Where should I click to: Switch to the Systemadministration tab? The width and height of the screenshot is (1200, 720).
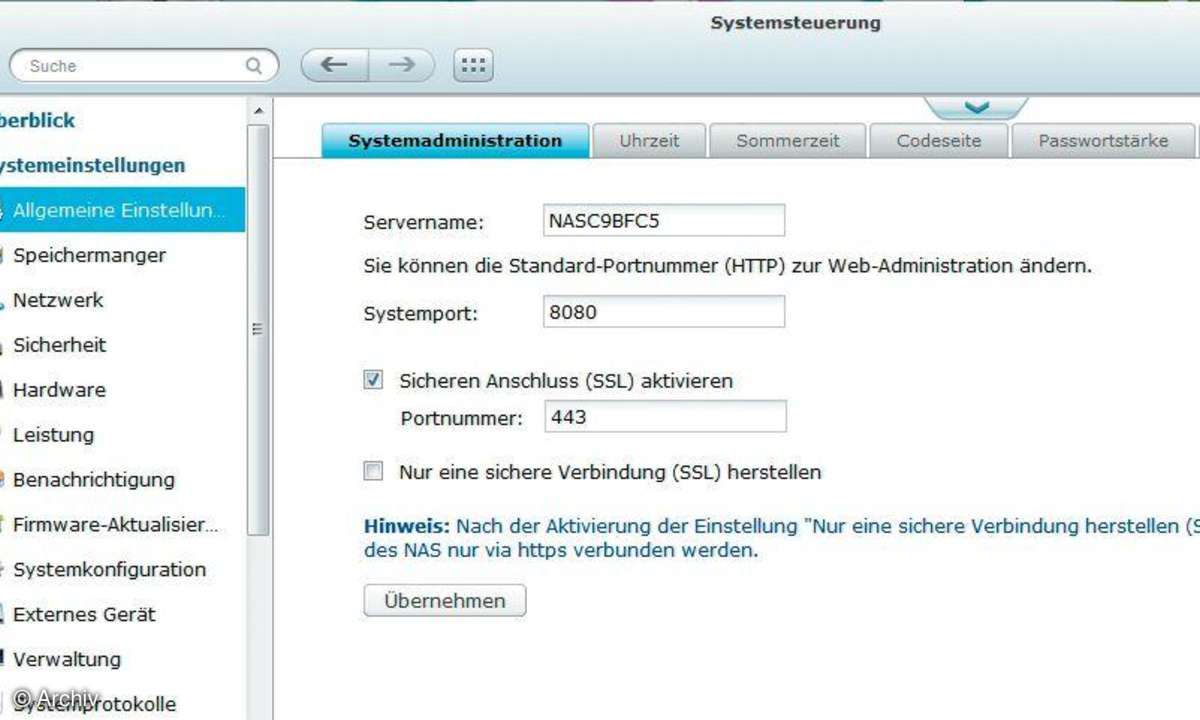pos(455,141)
